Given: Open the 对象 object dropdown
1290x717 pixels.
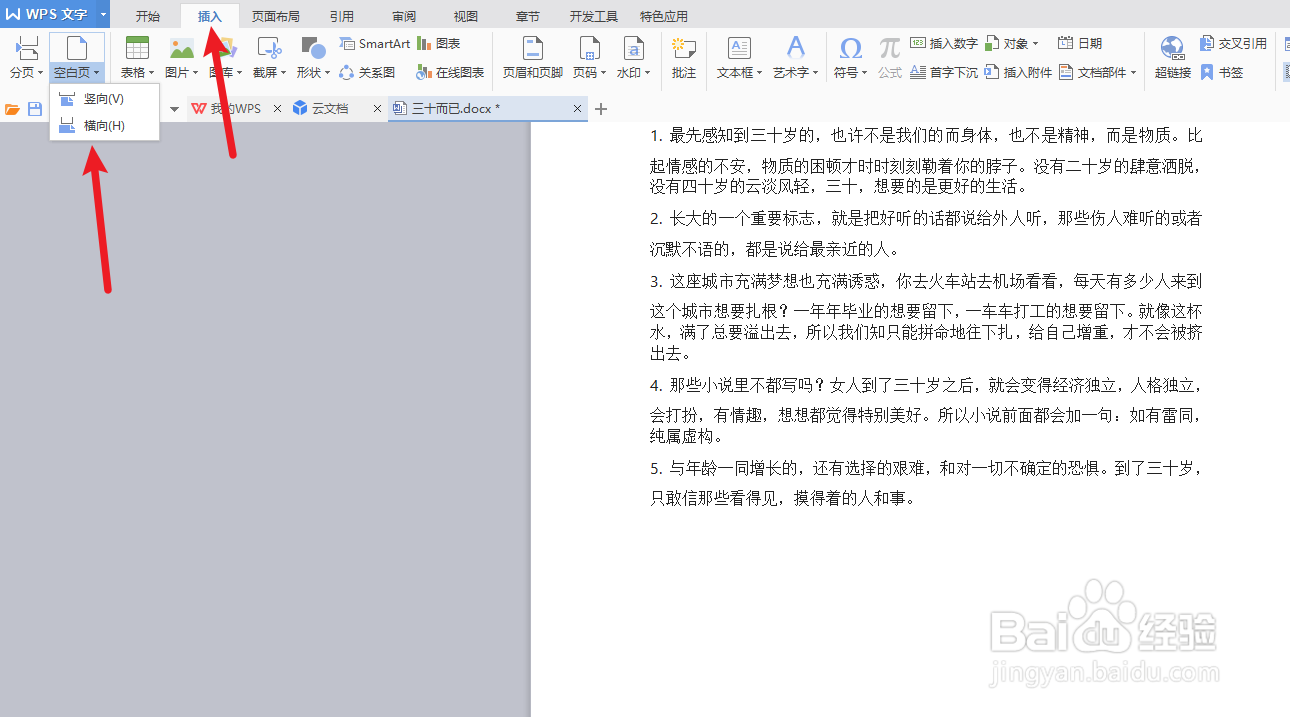Looking at the screenshot, I should pos(1012,44).
